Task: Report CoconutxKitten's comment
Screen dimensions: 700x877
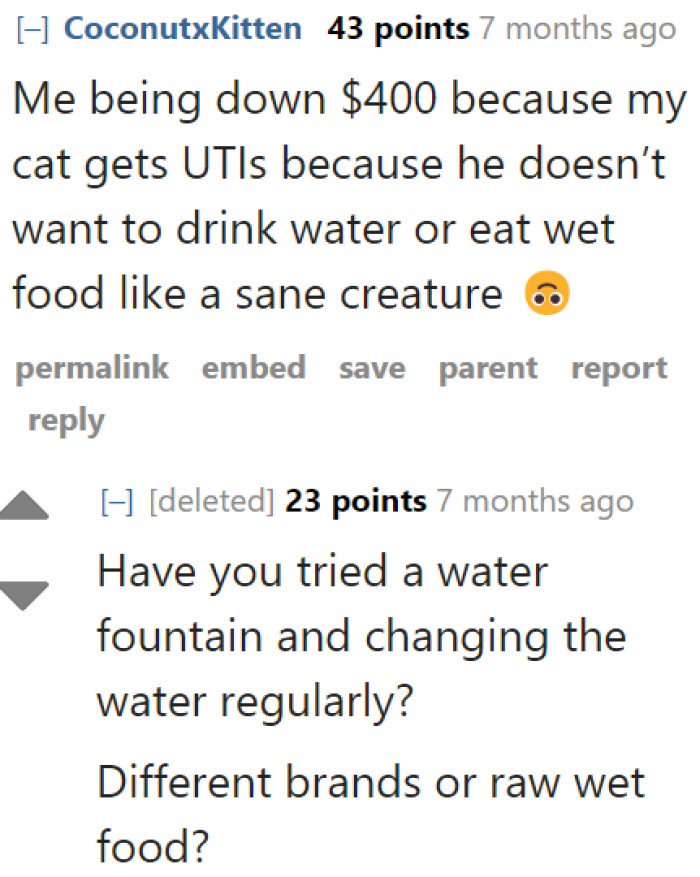Action: tap(618, 369)
